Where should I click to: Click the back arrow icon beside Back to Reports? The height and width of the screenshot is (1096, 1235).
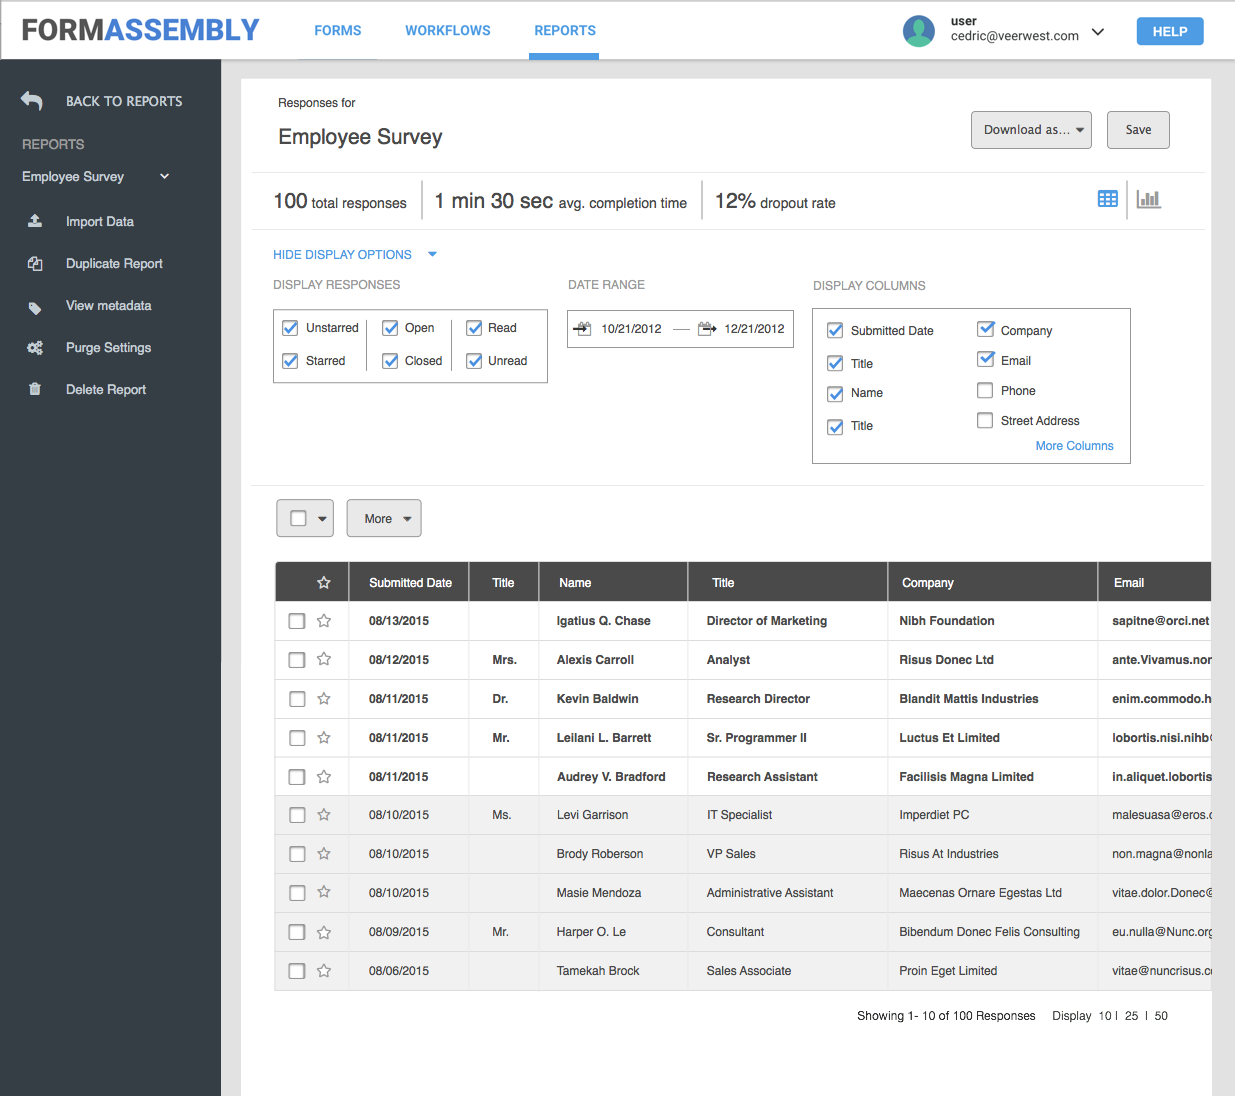coord(32,101)
